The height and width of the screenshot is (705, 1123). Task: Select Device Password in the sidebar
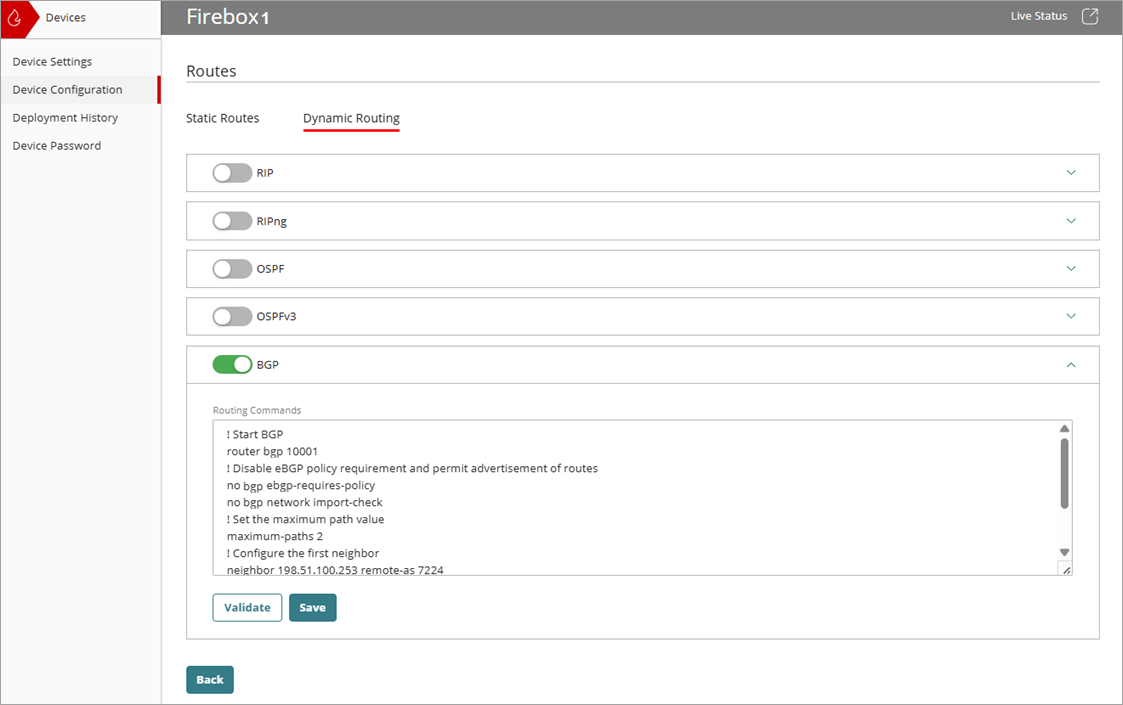tap(56, 145)
